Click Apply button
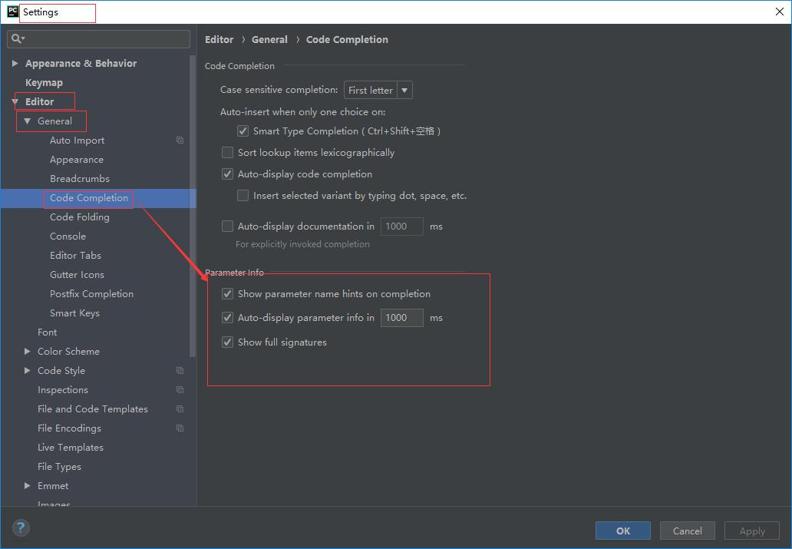The image size is (792, 549). (752, 531)
